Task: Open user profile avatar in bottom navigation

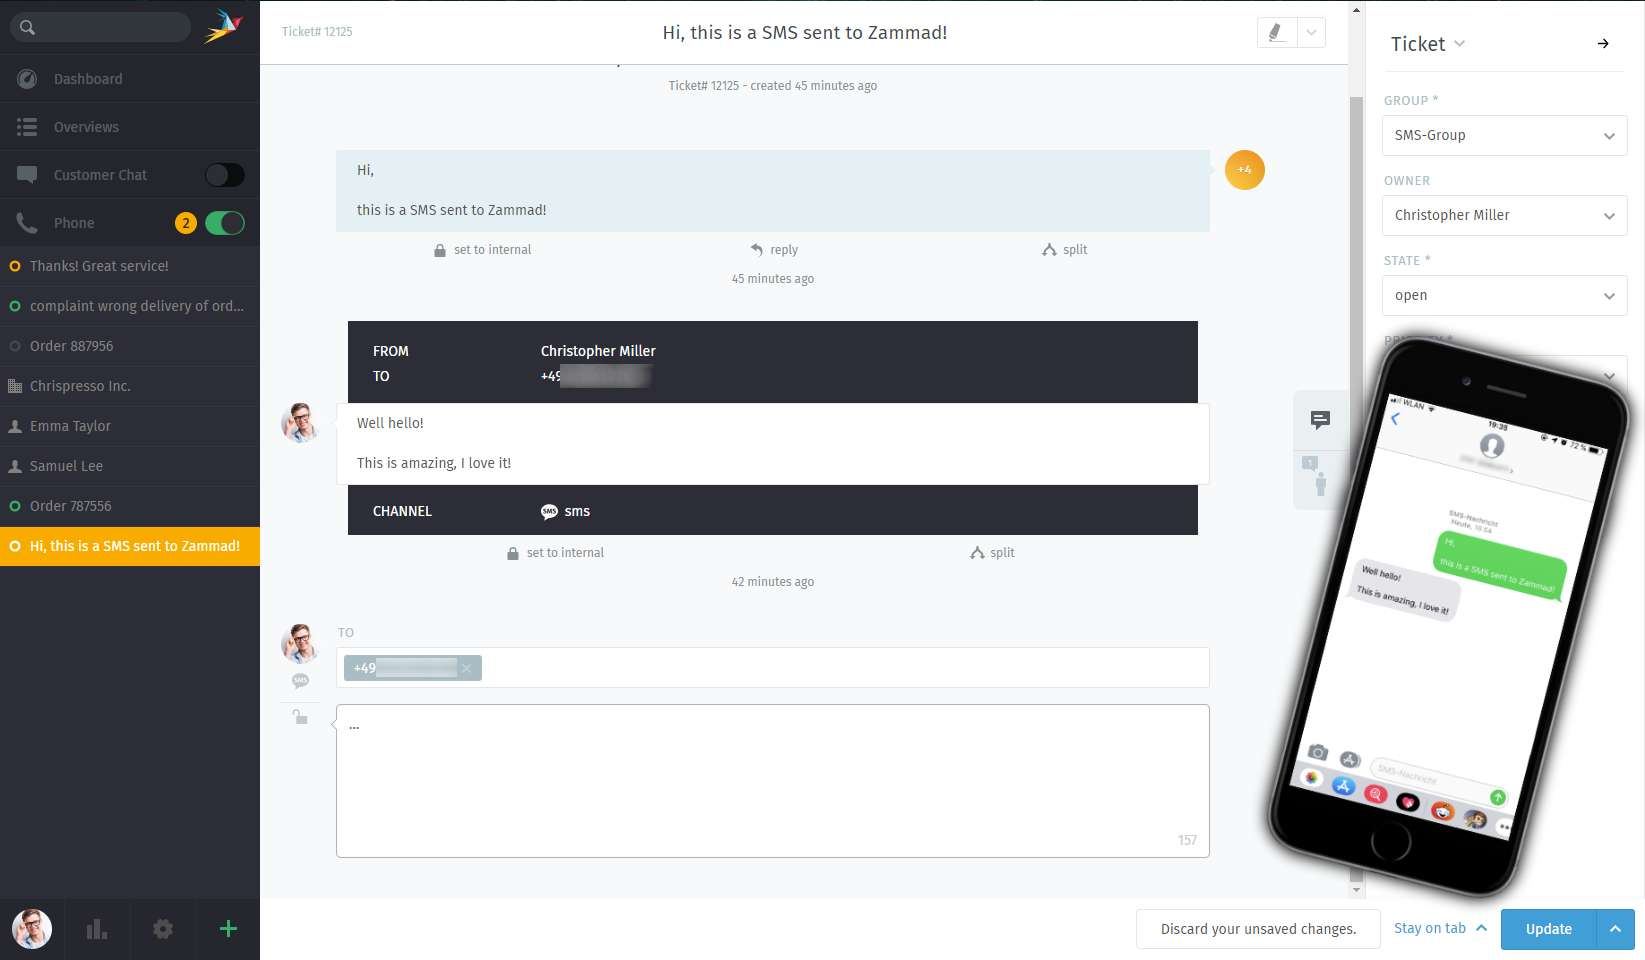Action: coord(32,929)
